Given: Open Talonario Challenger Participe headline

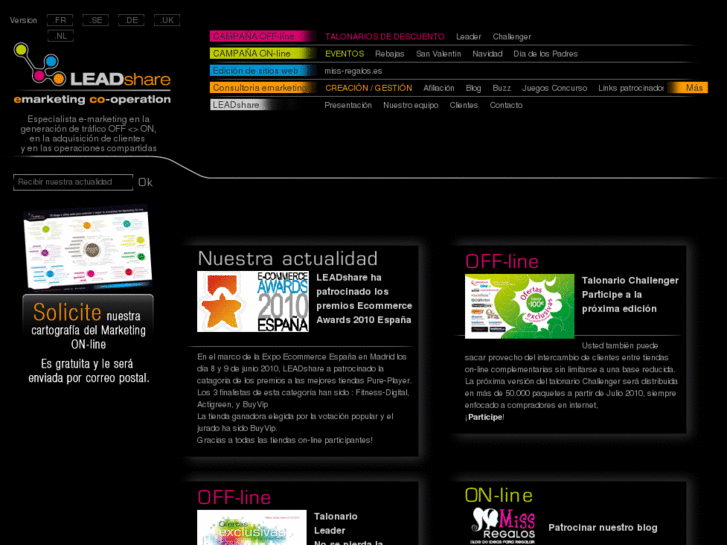Looking at the screenshot, I should 630,295.
